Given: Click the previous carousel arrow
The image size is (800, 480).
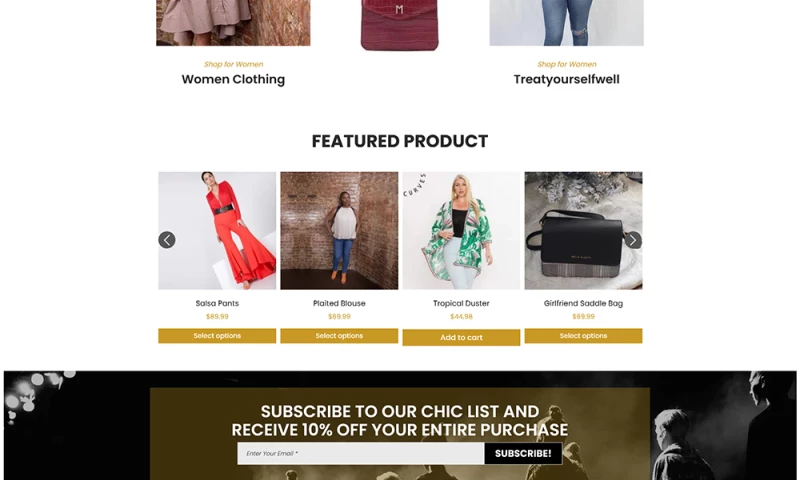Looking at the screenshot, I should [x=167, y=240].
